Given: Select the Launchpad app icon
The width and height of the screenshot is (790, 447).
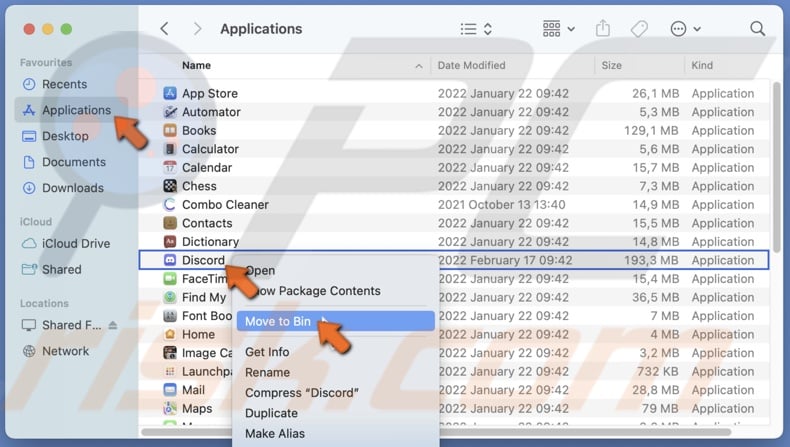Looking at the screenshot, I should [170, 371].
